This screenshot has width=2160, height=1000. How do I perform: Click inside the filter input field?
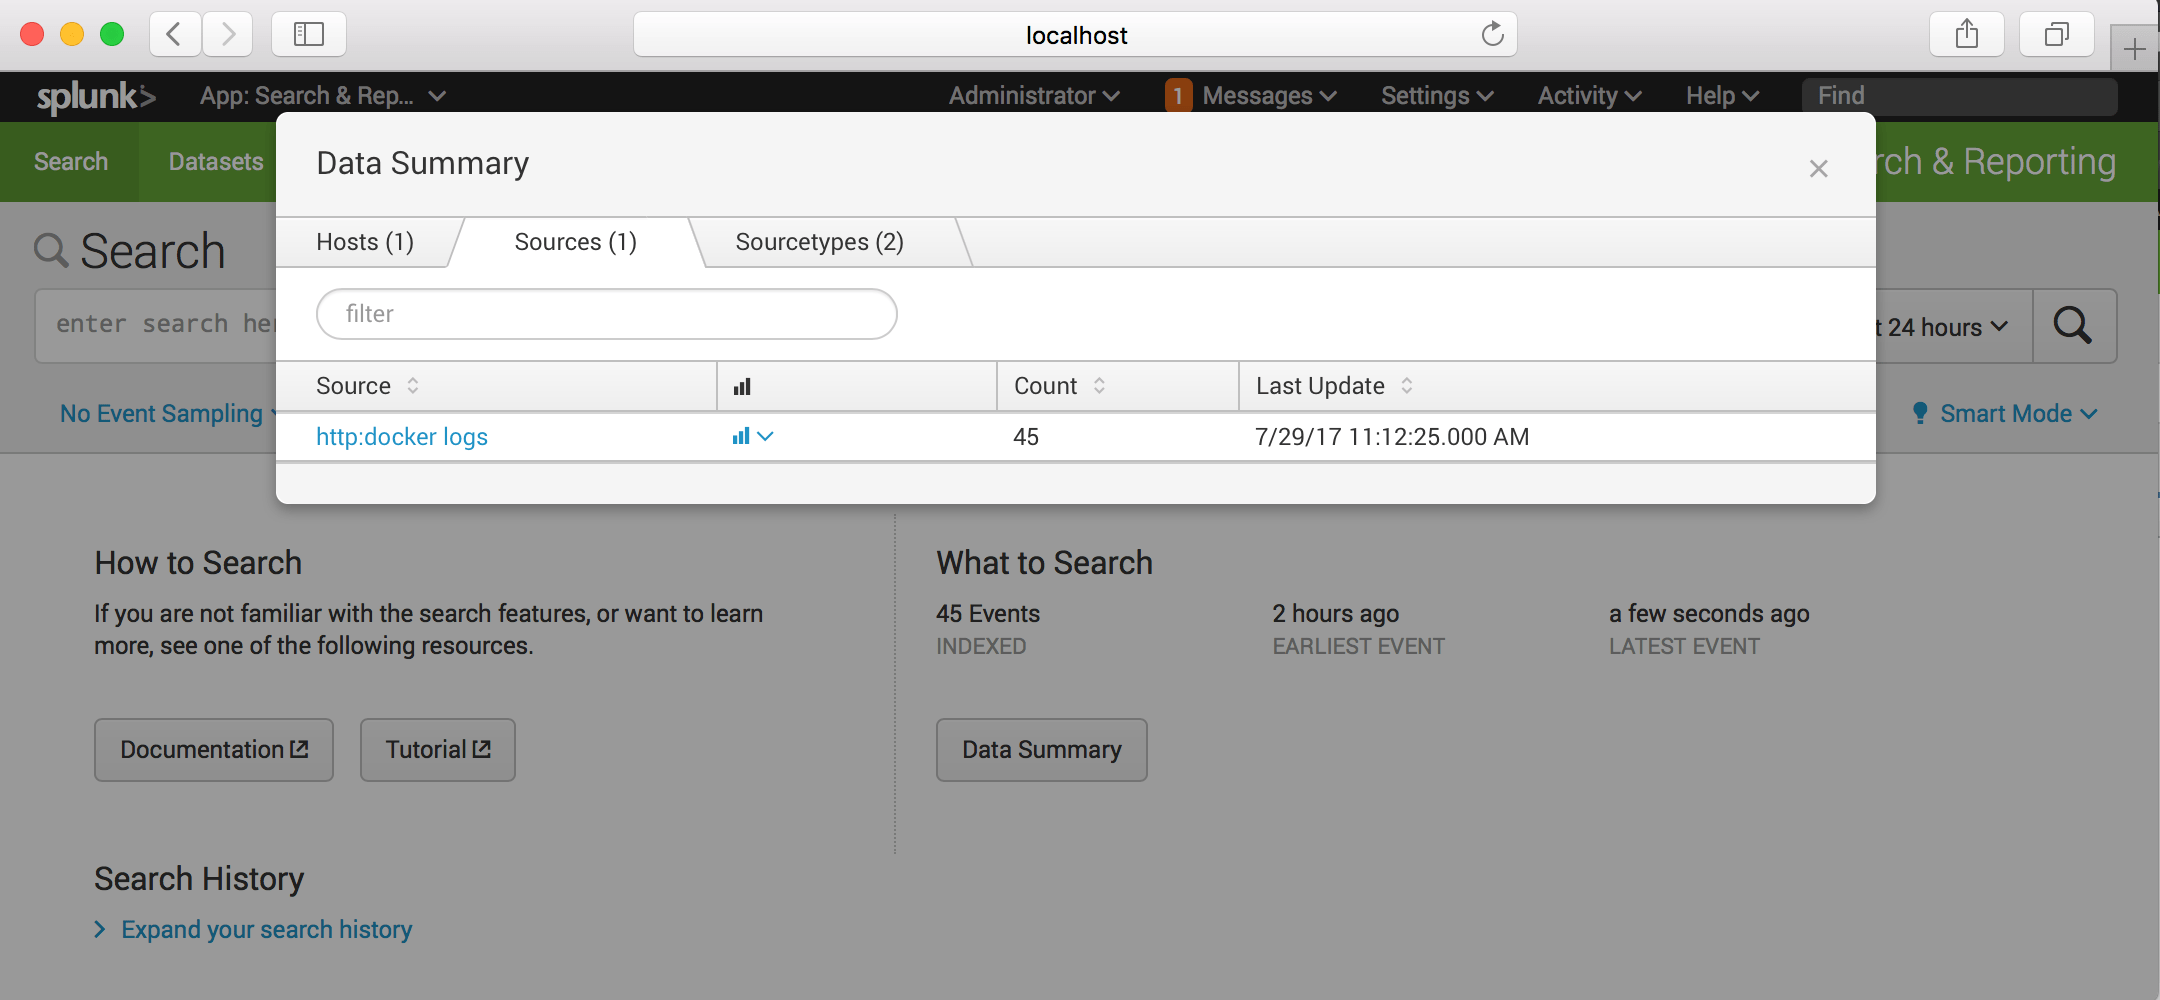606,313
